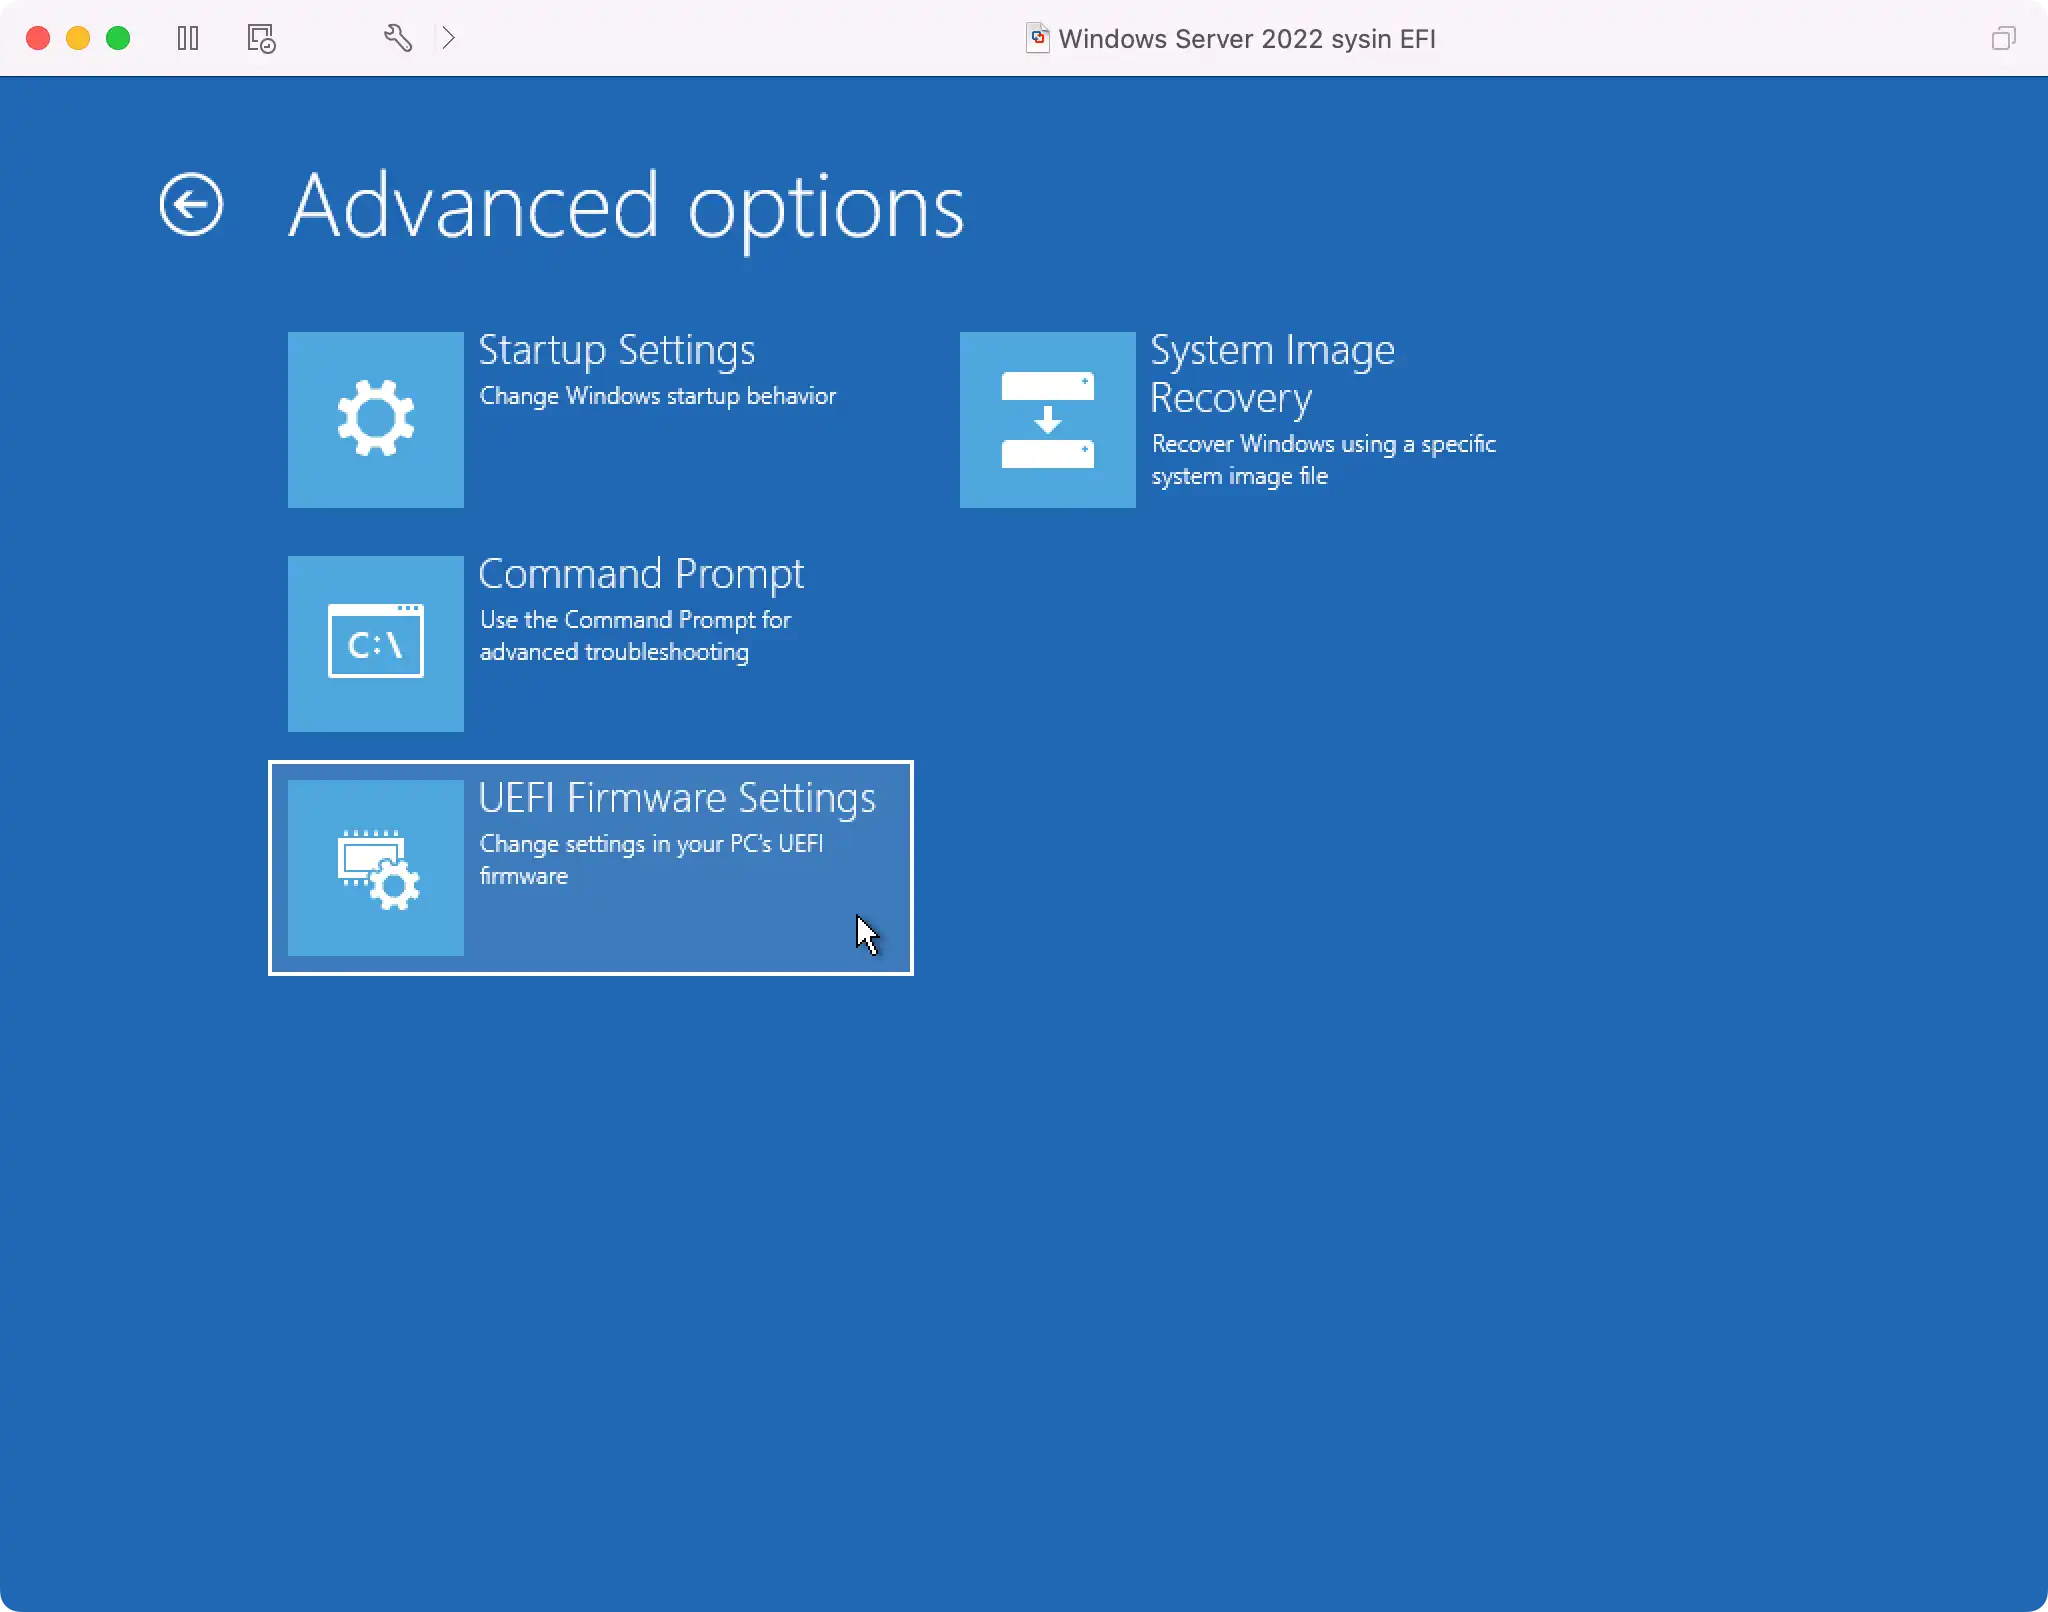
Task: Click the Startup Settings gear icon
Action: tap(376, 419)
